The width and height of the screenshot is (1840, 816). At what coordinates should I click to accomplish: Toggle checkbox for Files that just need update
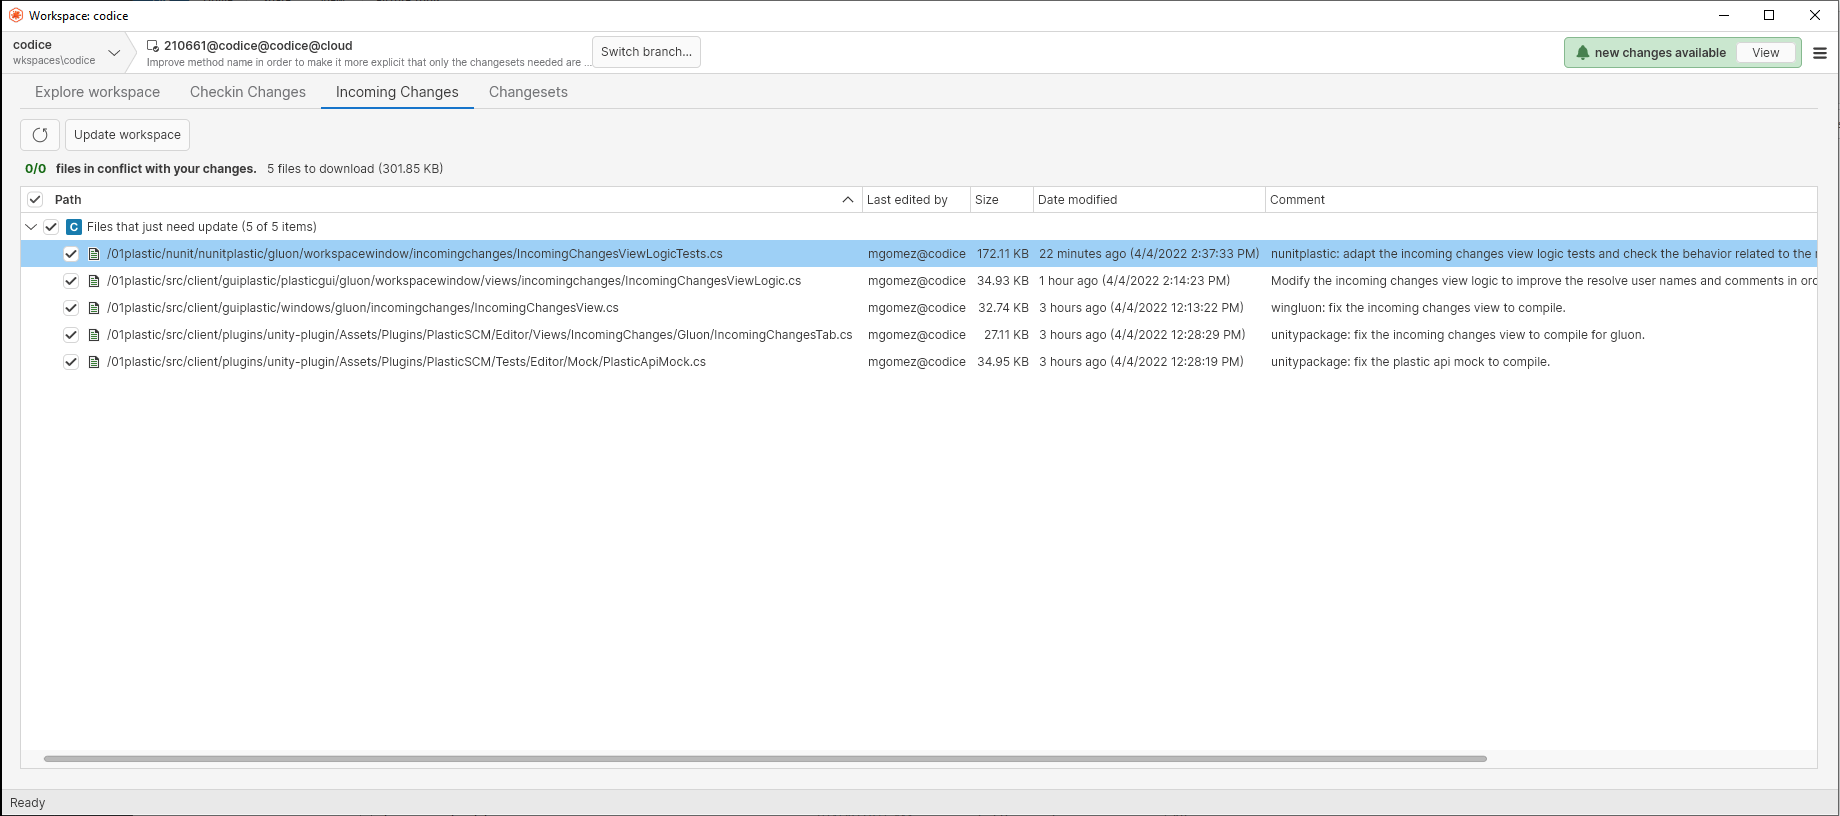52,227
